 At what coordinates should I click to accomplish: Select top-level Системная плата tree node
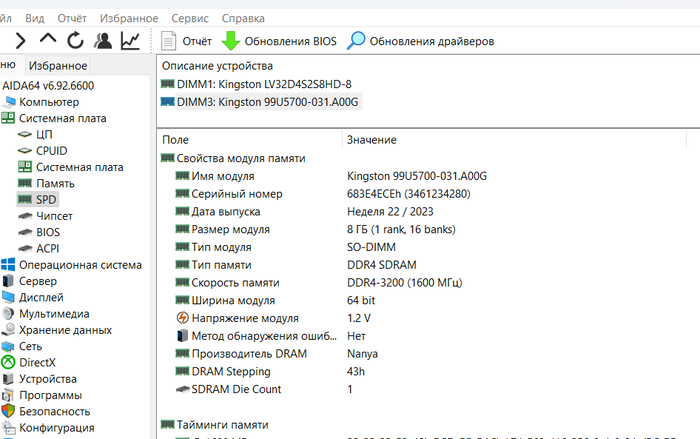click(x=62, y=118)
